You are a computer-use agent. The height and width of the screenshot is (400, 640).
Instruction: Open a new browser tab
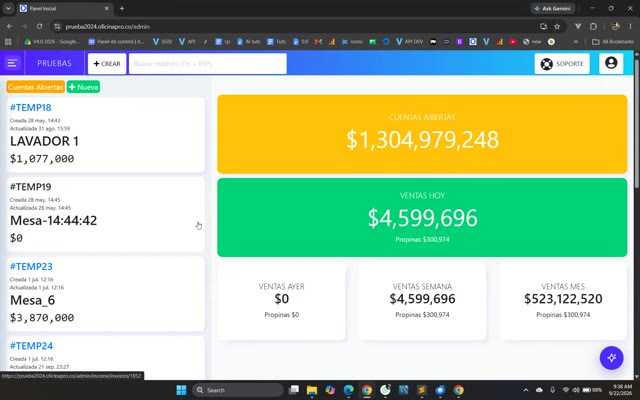pos(122,8)
